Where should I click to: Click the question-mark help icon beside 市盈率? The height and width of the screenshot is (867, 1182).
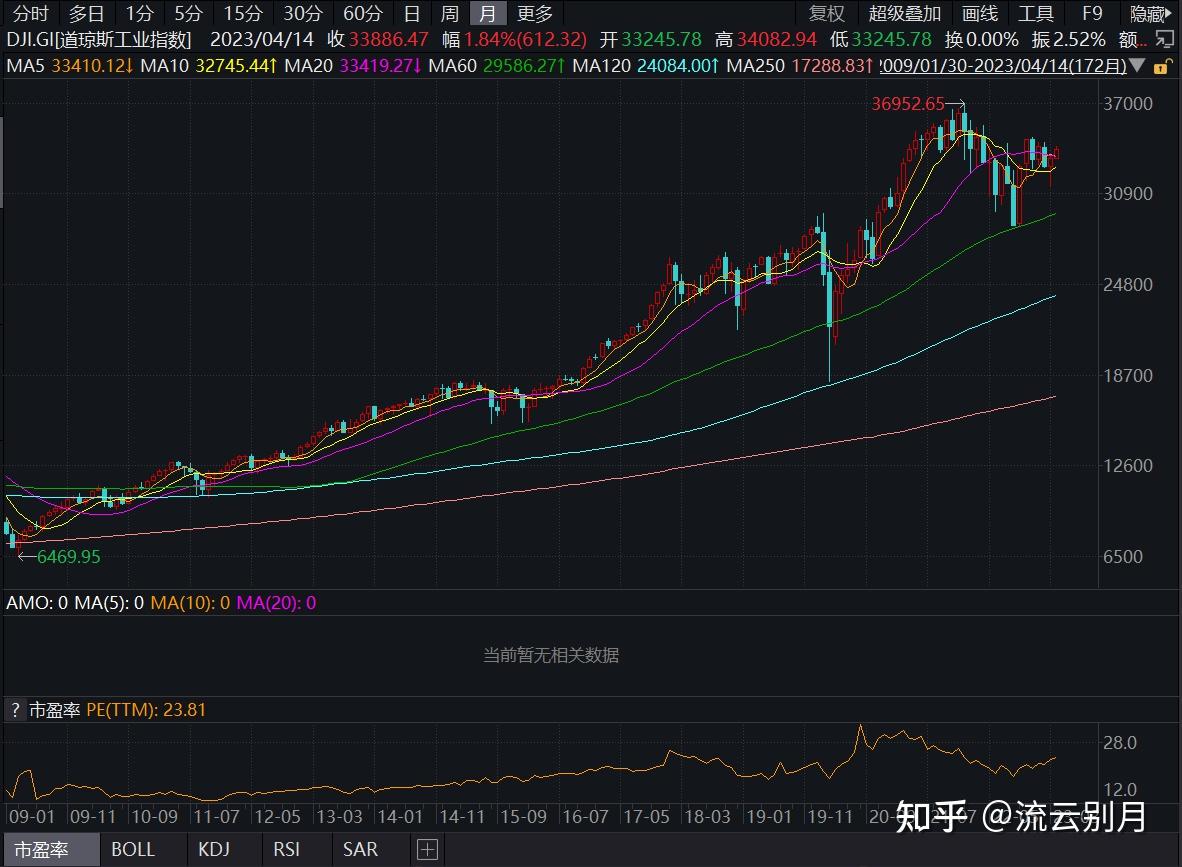pos(14,709)
